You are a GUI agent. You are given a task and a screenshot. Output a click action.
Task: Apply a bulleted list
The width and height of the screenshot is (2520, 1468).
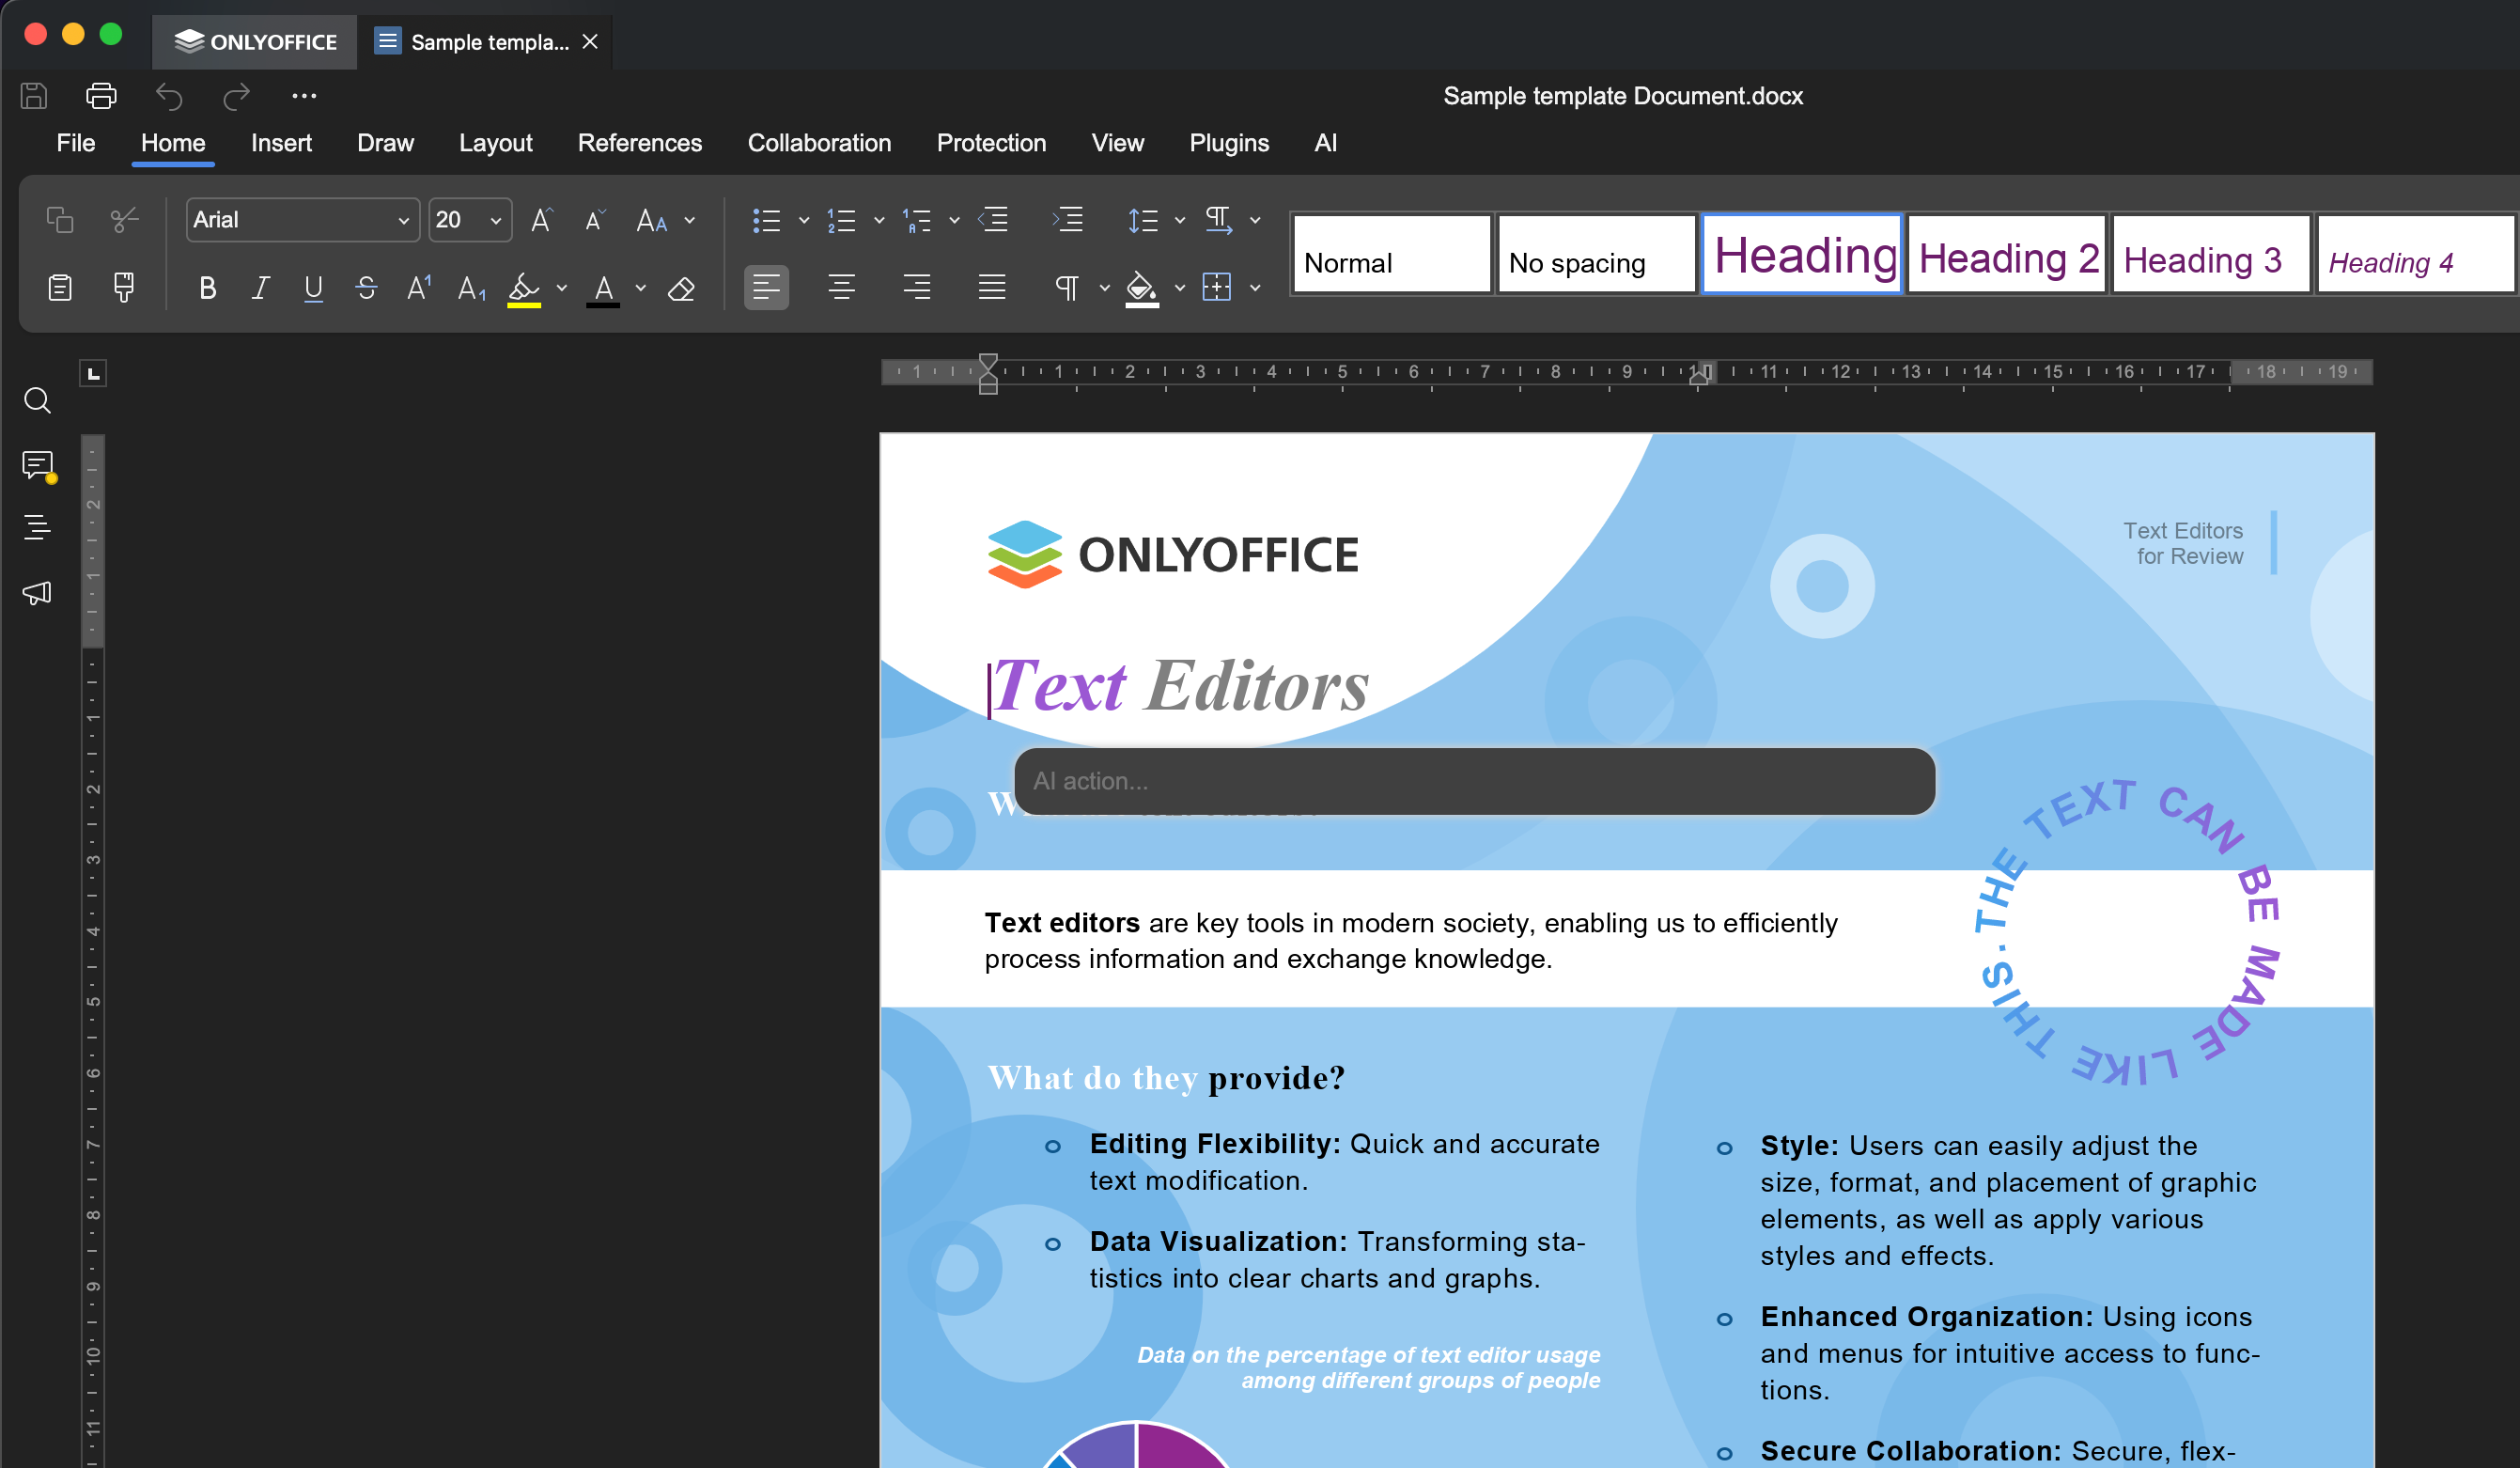click(766, 220)
